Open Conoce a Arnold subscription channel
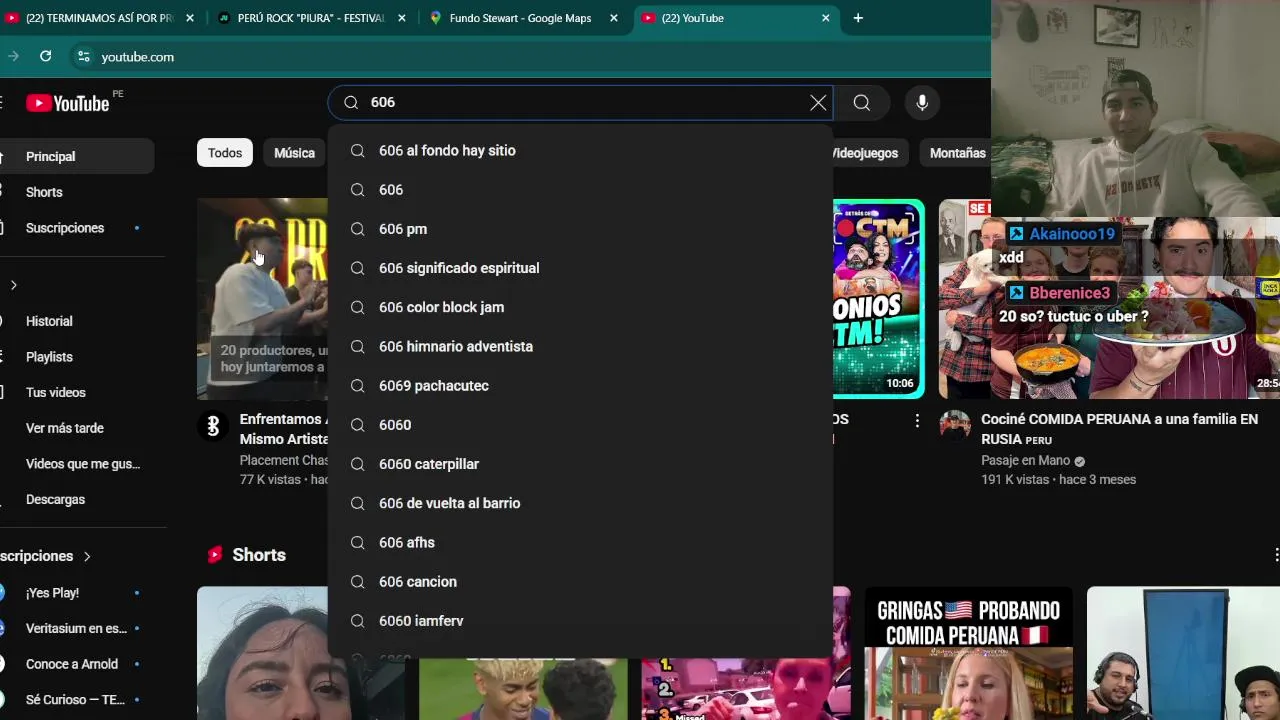 pyautogui.click(x=77, y=664)
